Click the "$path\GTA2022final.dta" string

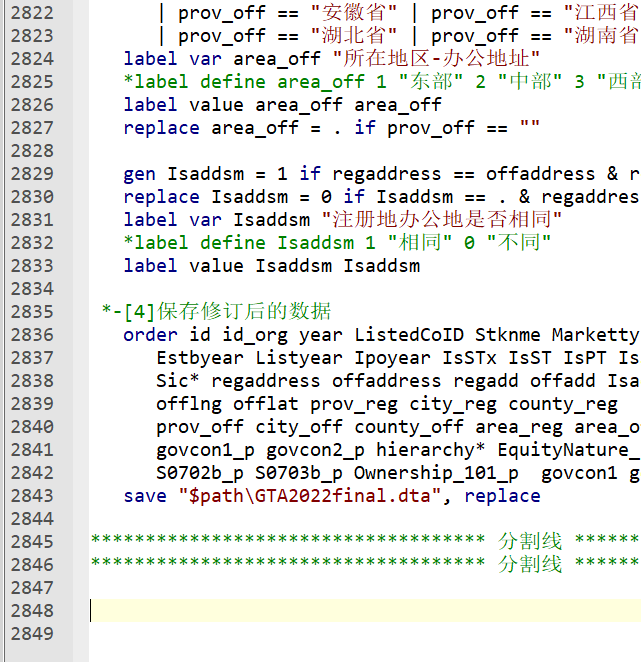(309, 496)
